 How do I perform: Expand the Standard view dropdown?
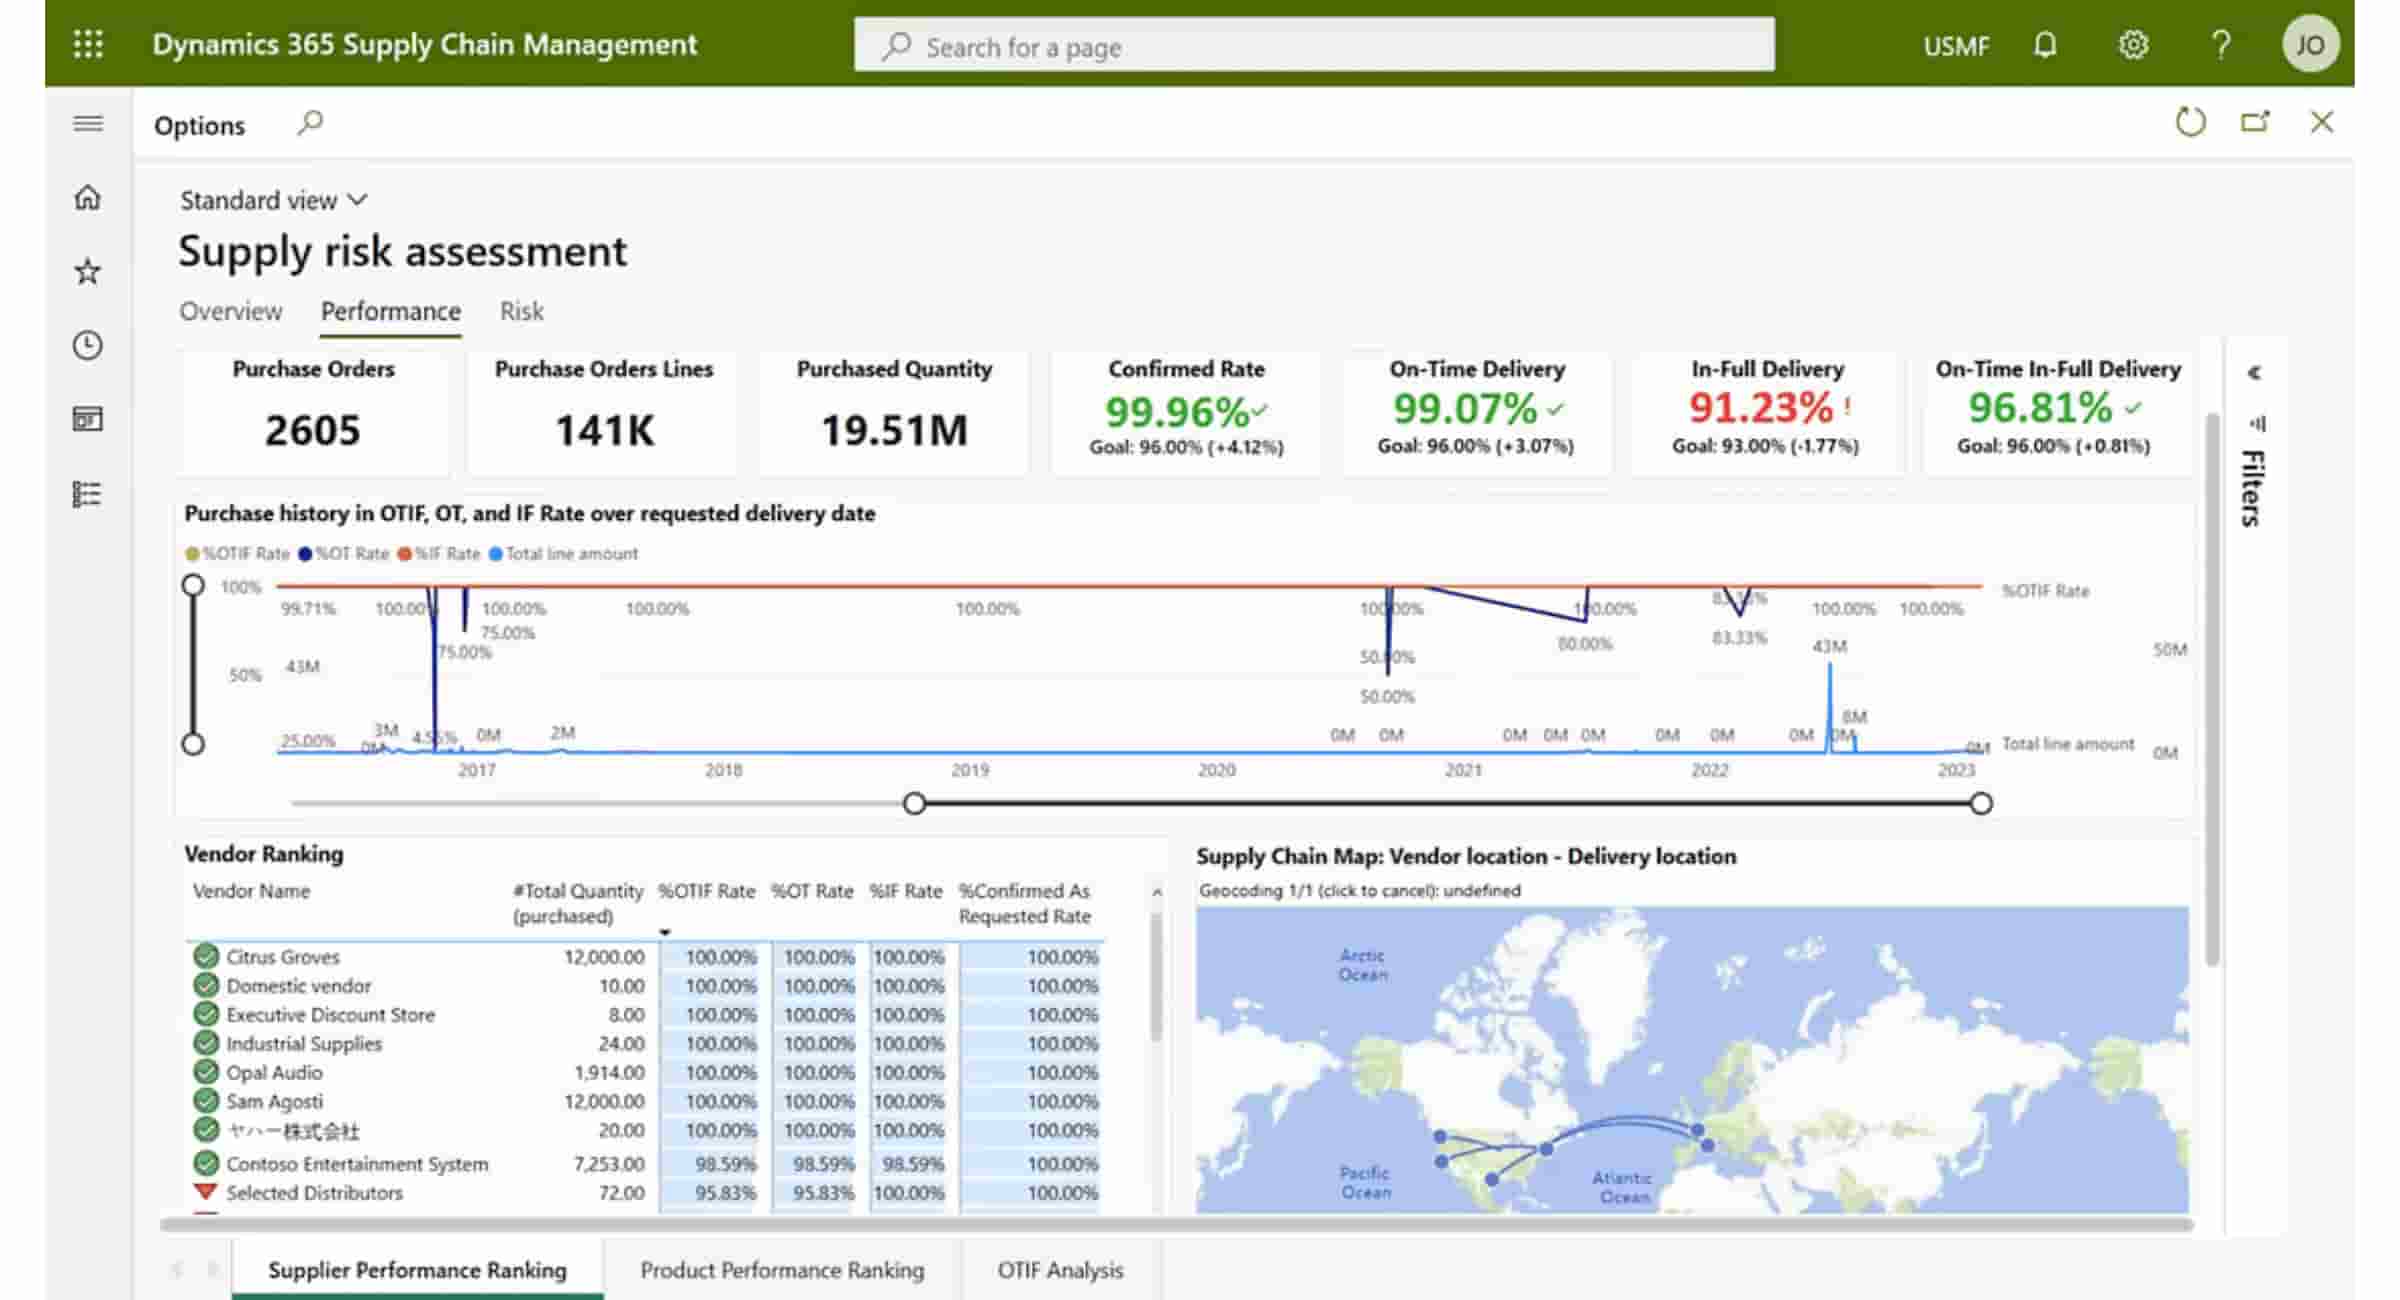tap(273, 200)
